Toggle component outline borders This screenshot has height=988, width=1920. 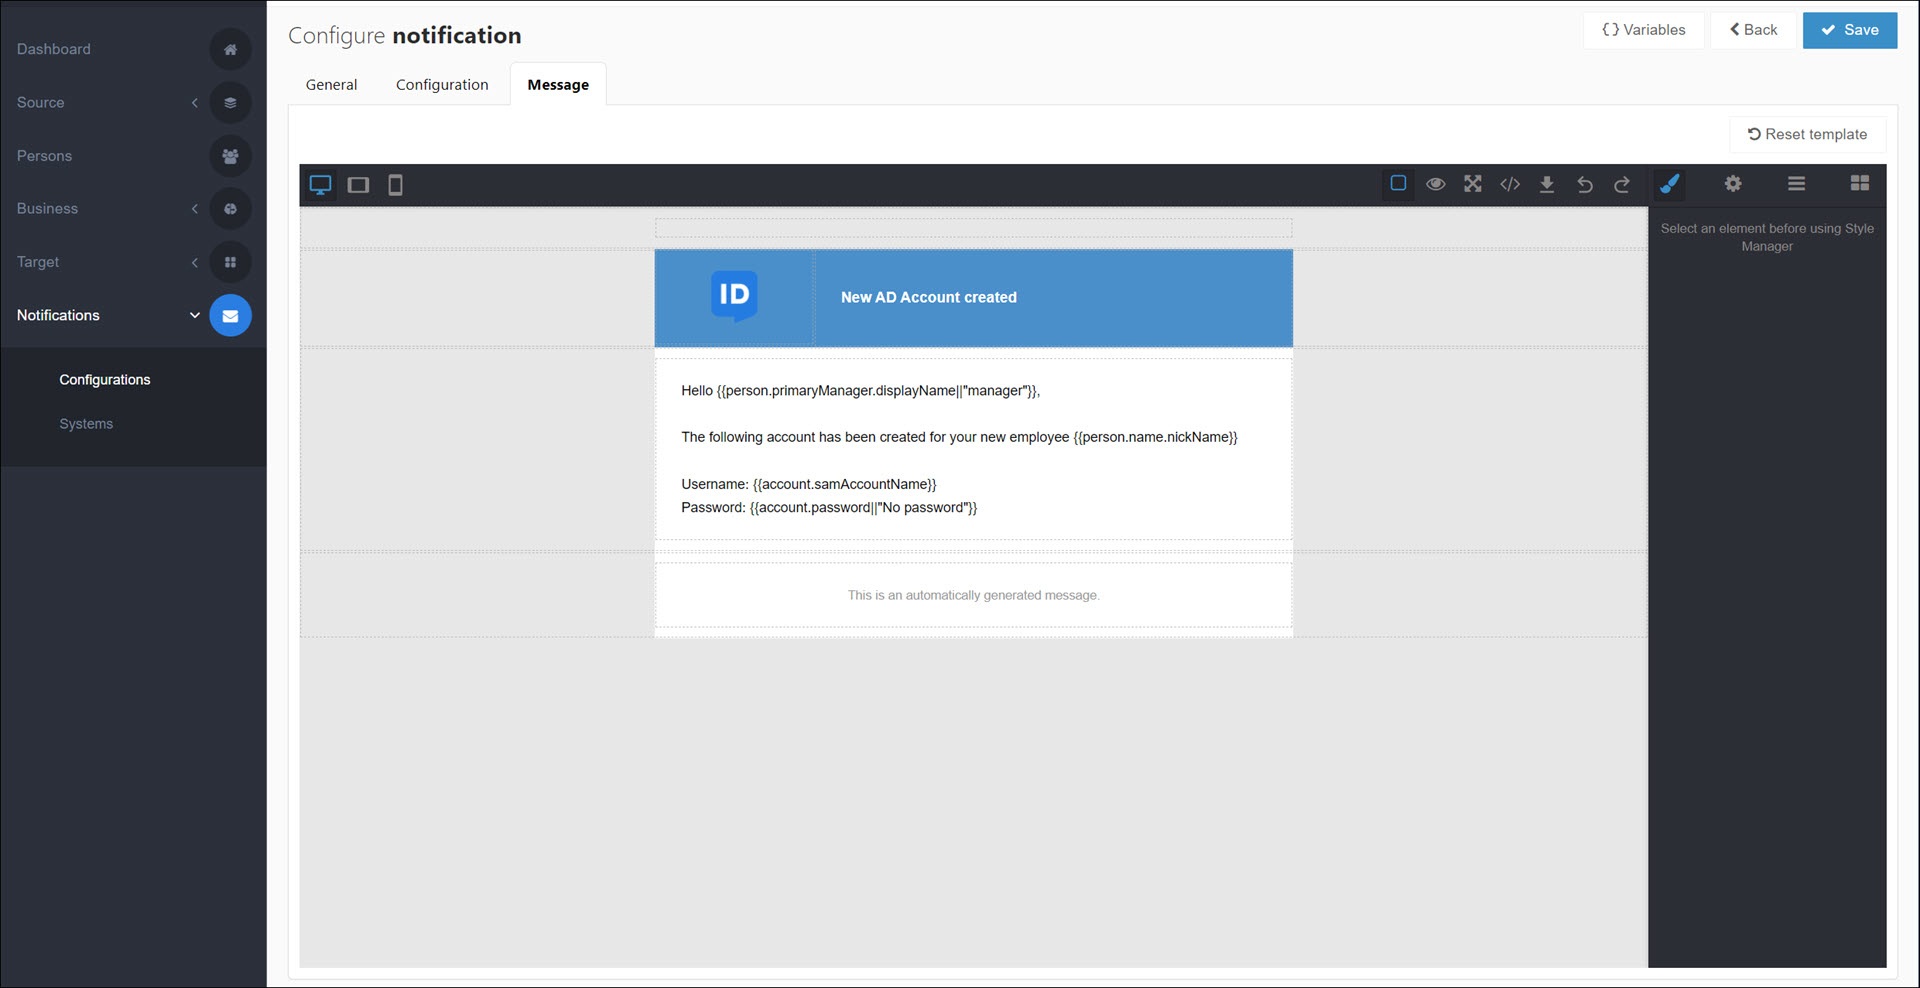[1398, 184]
